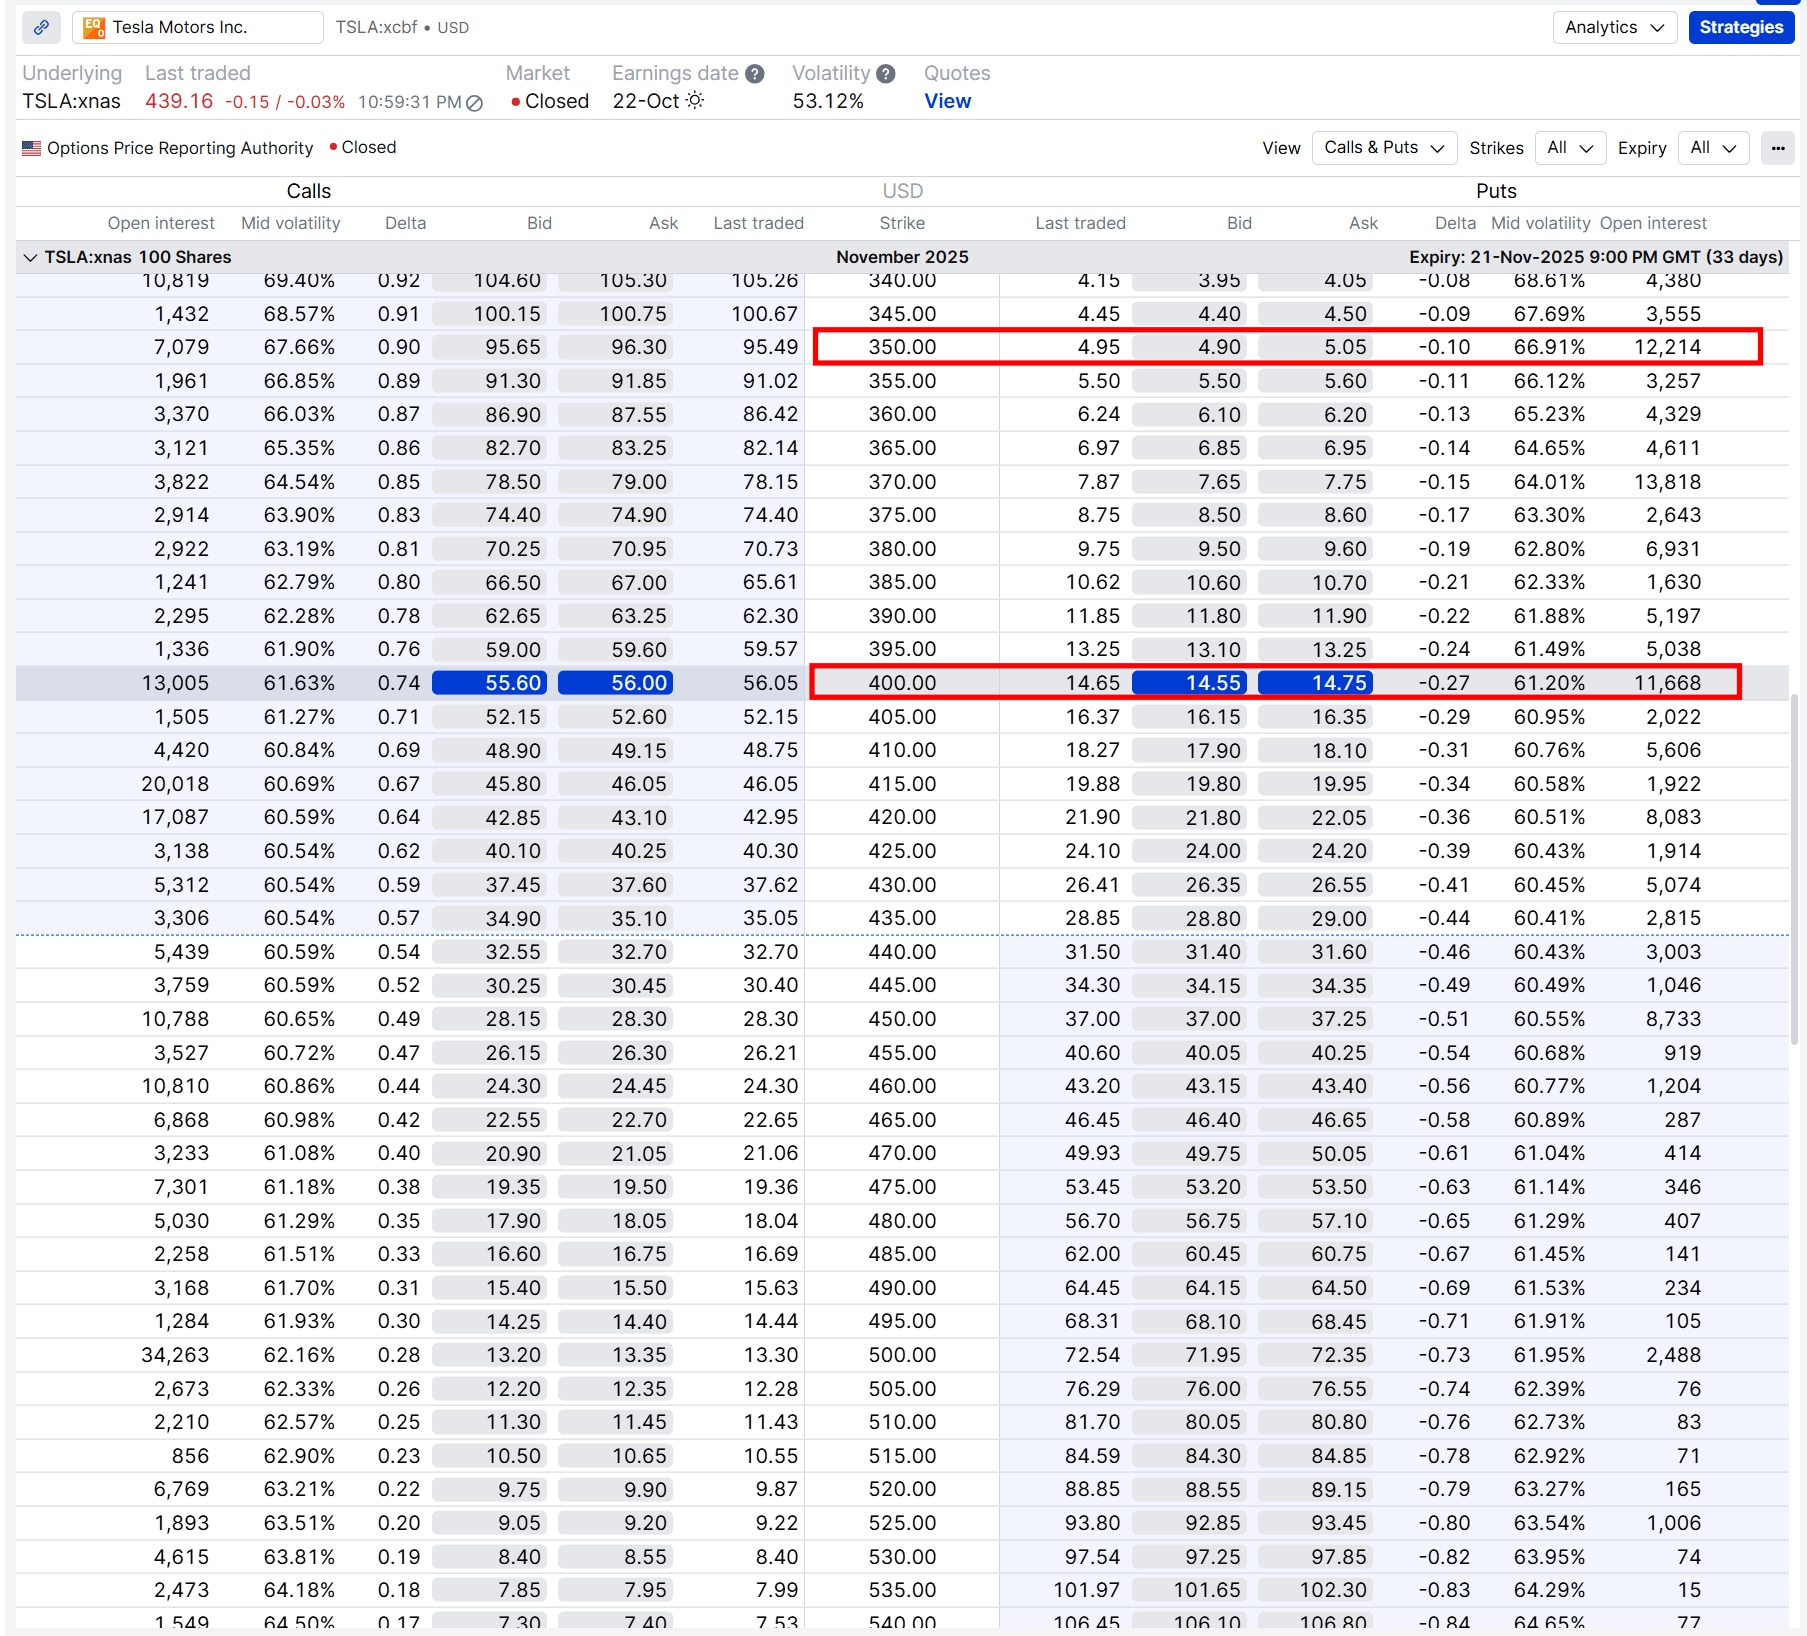Click the sun icon beside 22-Oct
The width and height of the screenshot is (1807, 1636).
tap(692, 101)
